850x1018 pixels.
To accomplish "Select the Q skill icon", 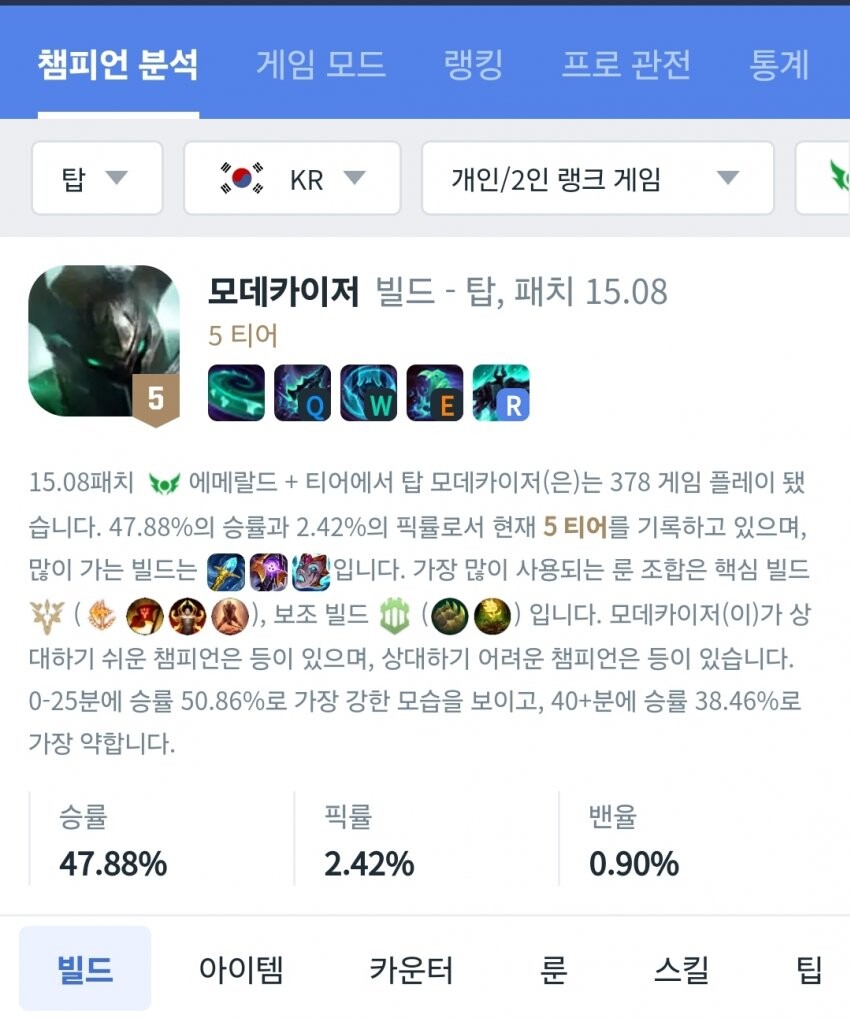I will (303, 392).
